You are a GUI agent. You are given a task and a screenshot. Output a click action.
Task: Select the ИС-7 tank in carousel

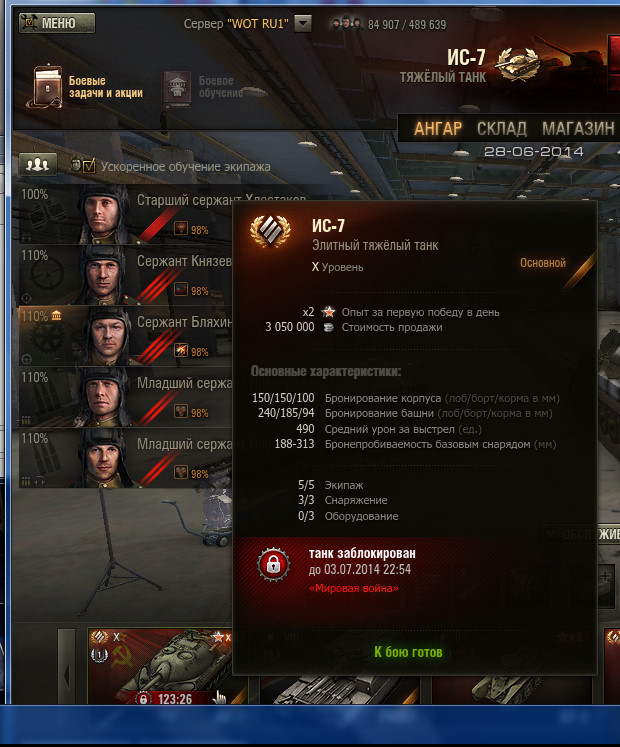point(160,667)
